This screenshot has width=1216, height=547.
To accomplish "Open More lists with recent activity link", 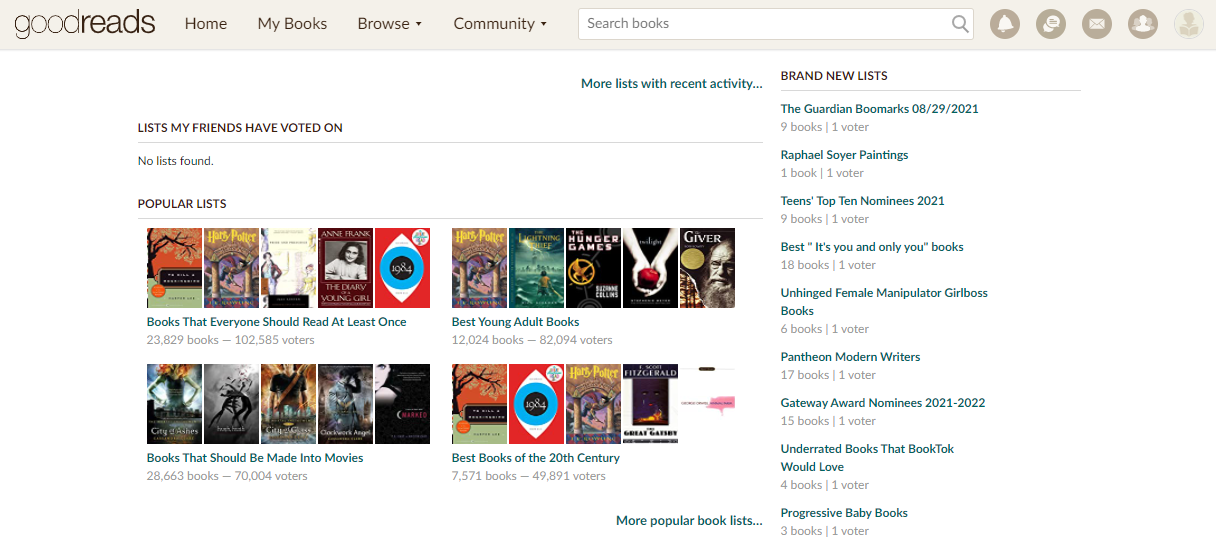I will point(672,84).
